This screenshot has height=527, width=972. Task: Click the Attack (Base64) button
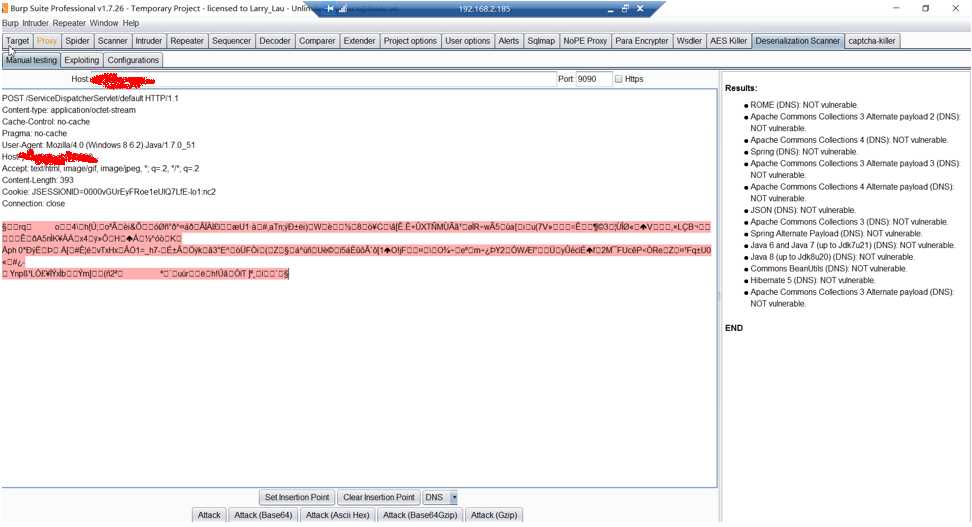coord(263,515)
